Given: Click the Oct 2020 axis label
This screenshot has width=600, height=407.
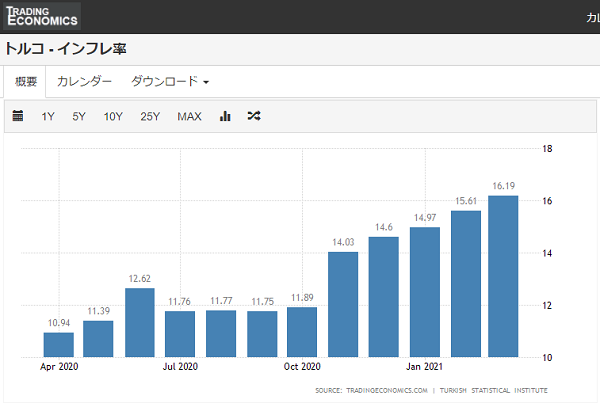Looking at the screenshot, I should tap(302, 366).
